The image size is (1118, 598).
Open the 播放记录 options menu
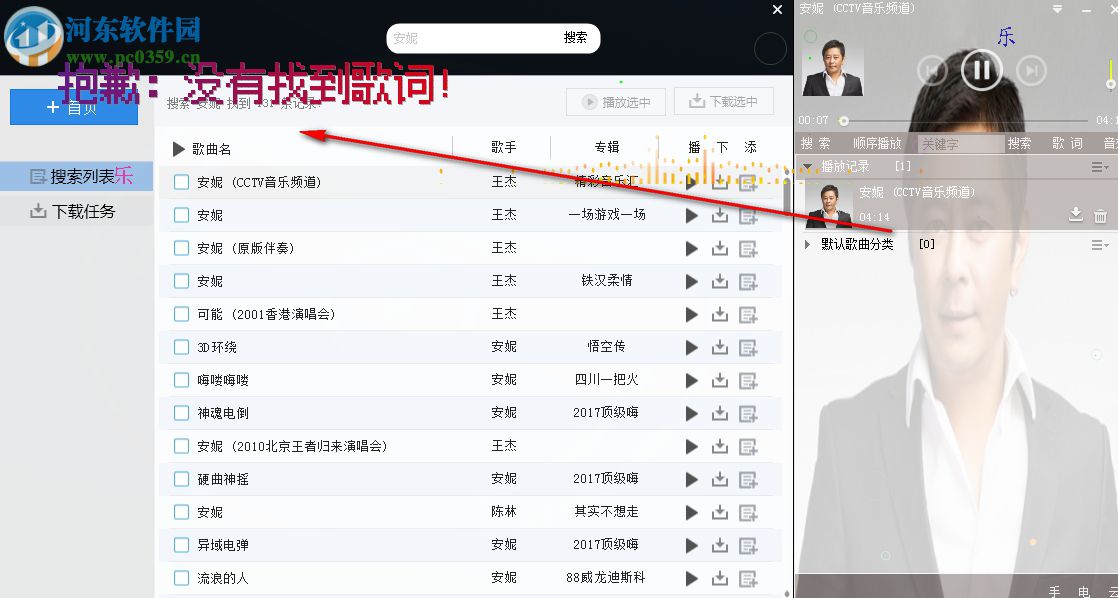click(1100, 166)
